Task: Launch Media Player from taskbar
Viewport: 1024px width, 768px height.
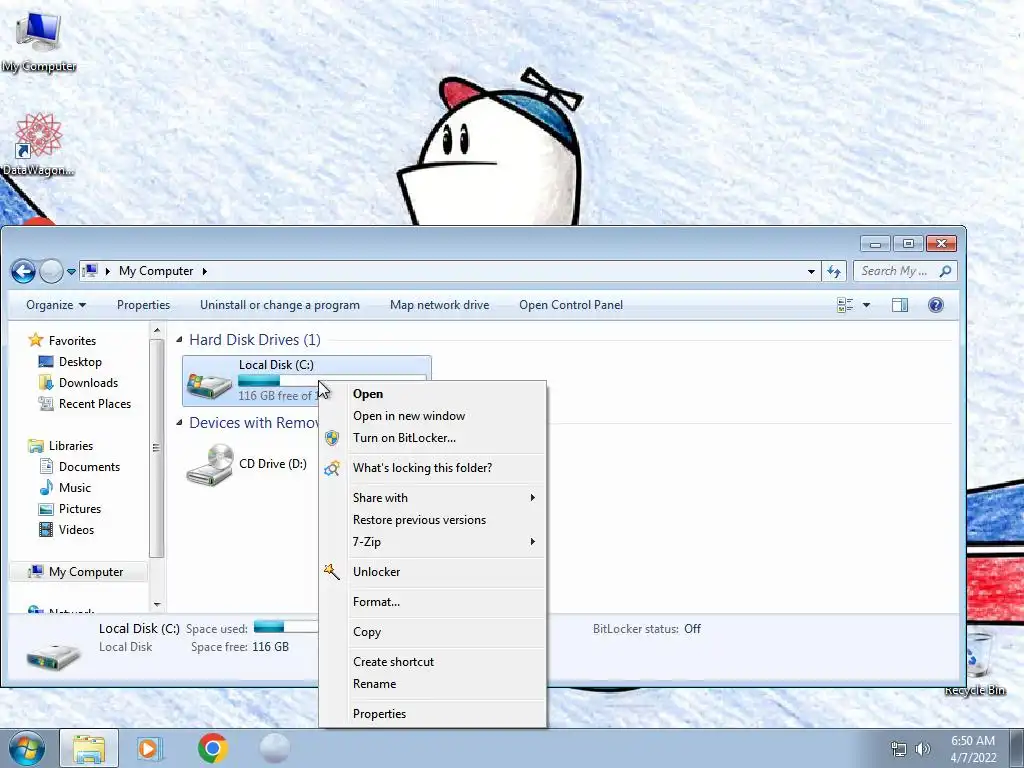Action: [x=150, y=748]
